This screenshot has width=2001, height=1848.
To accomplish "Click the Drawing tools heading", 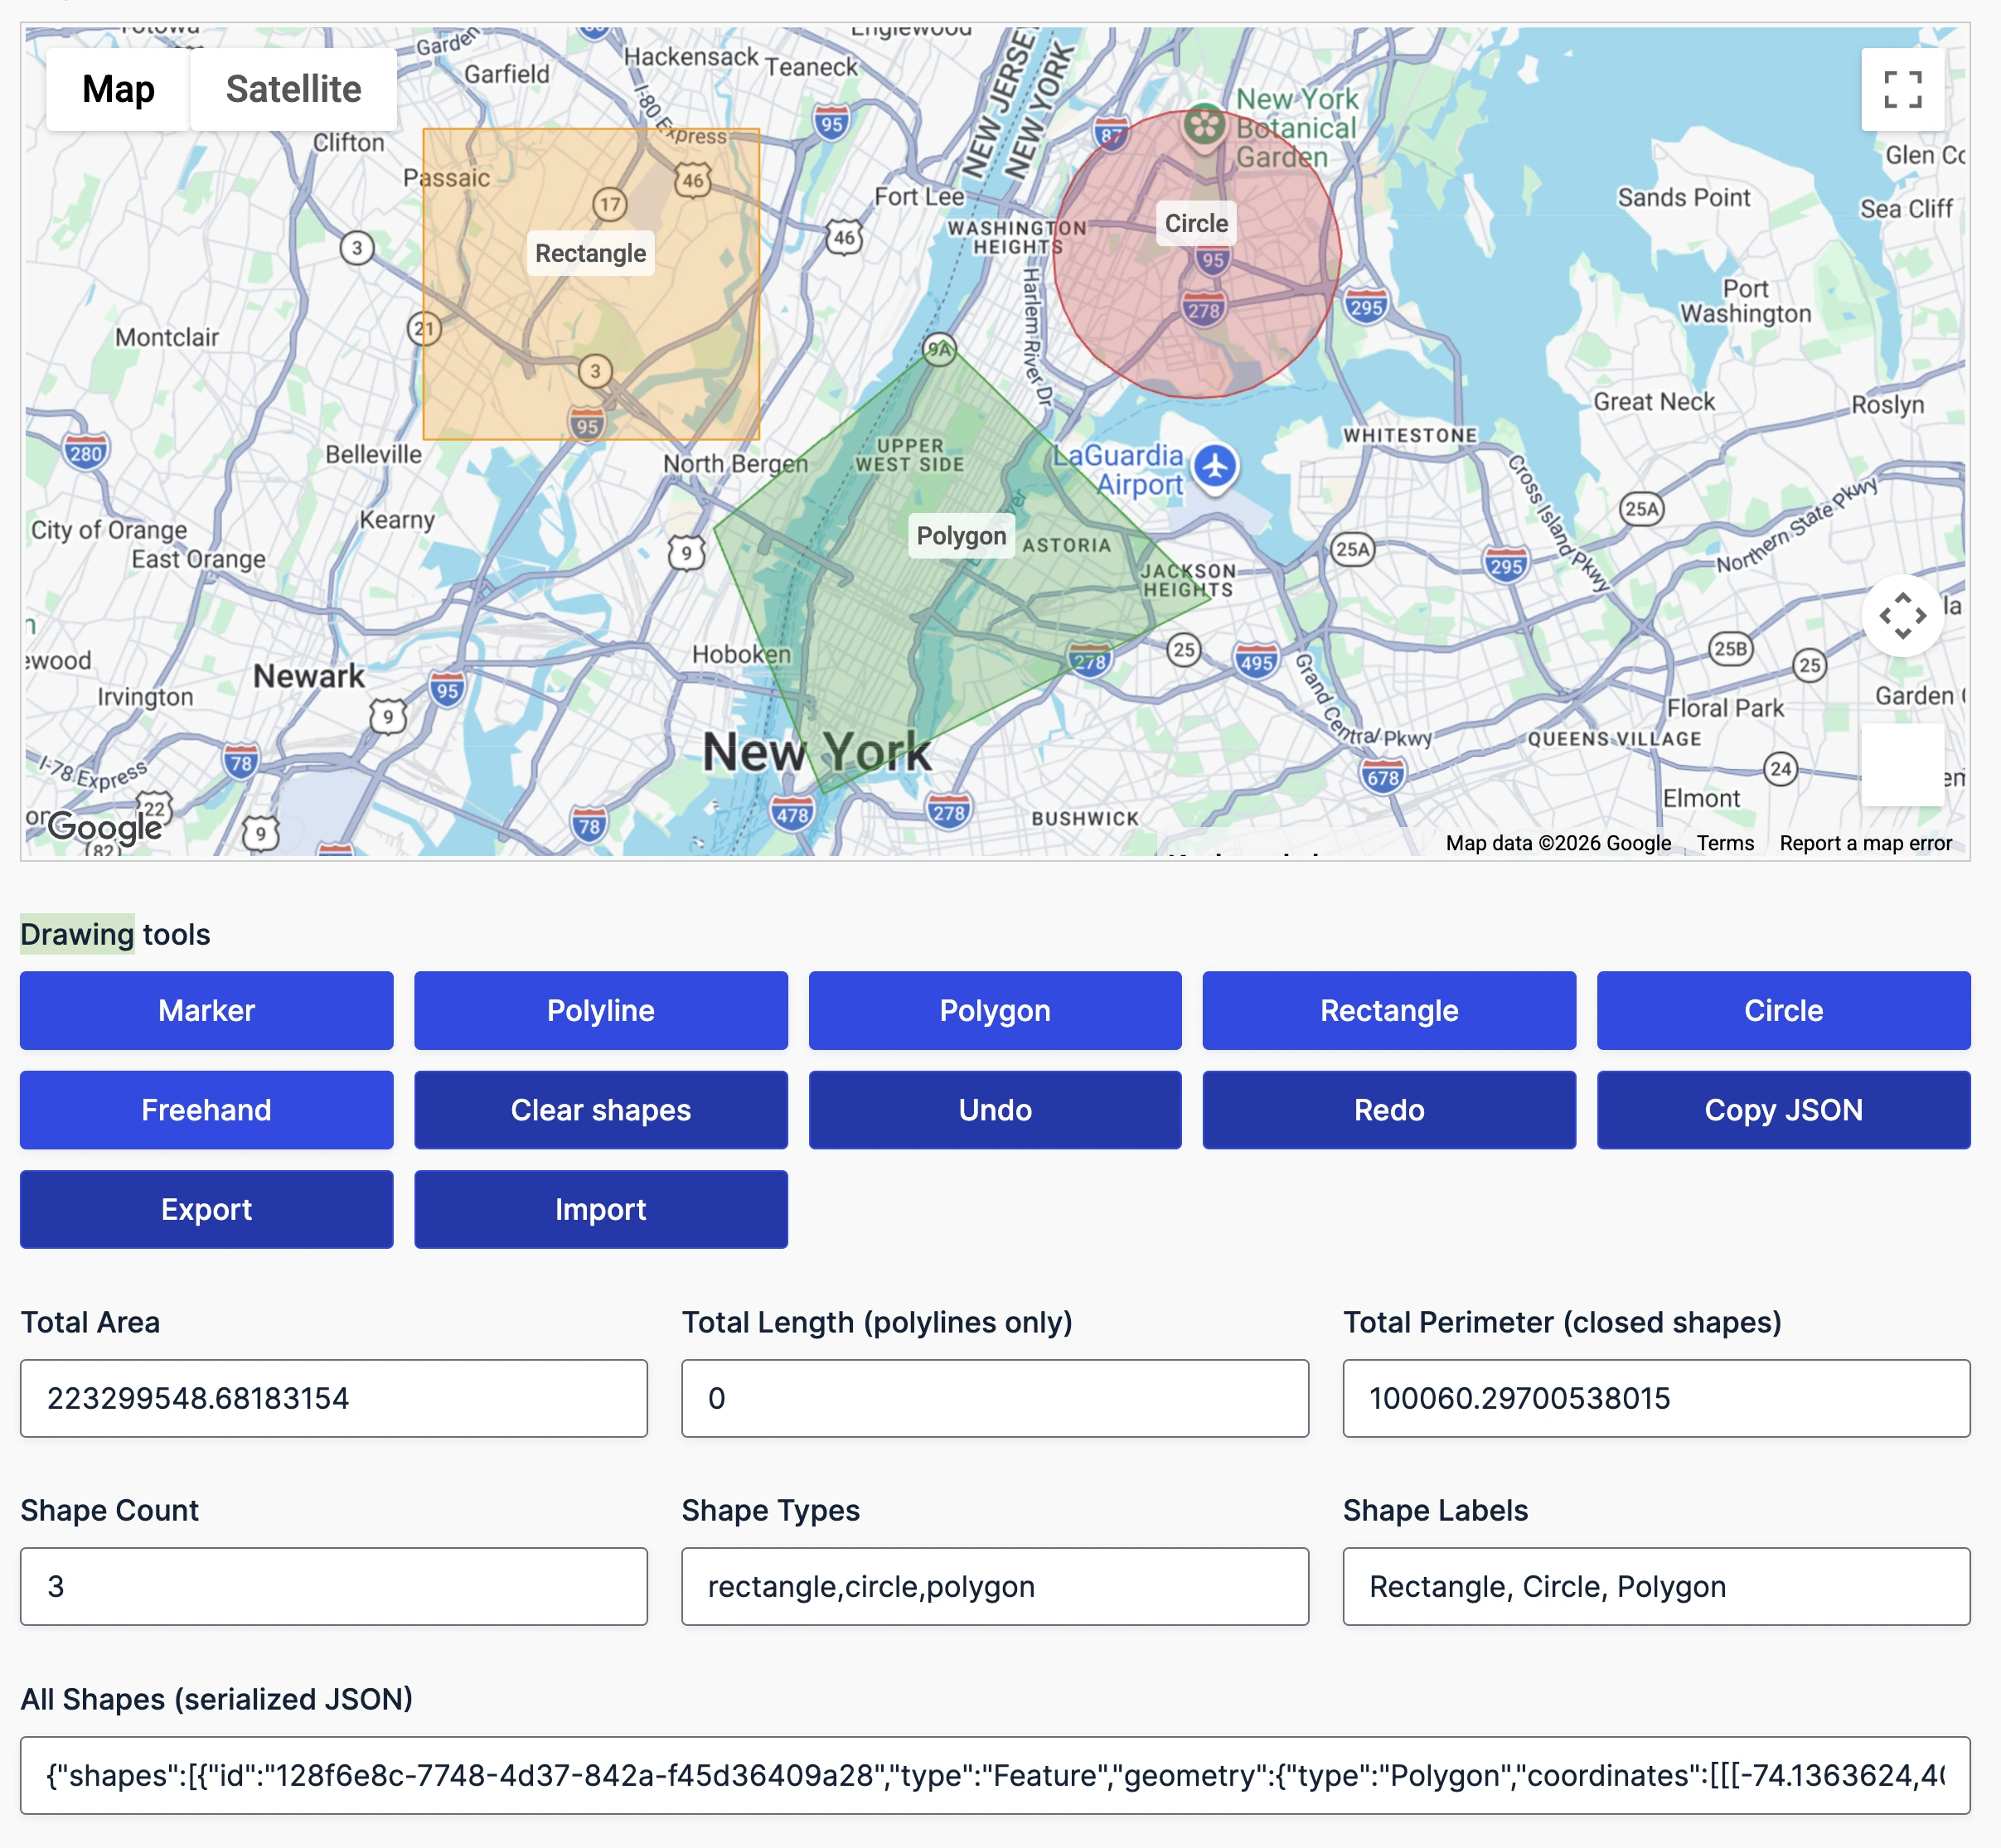I will click(x=115, y=934).
